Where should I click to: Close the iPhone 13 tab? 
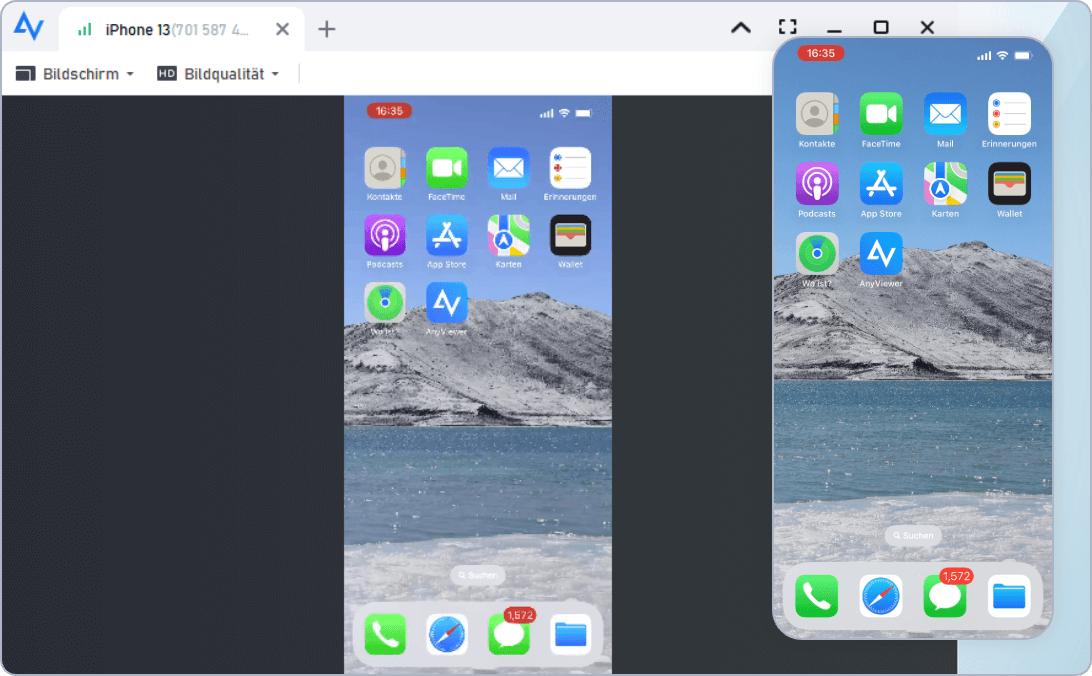[x=282, y=29]
